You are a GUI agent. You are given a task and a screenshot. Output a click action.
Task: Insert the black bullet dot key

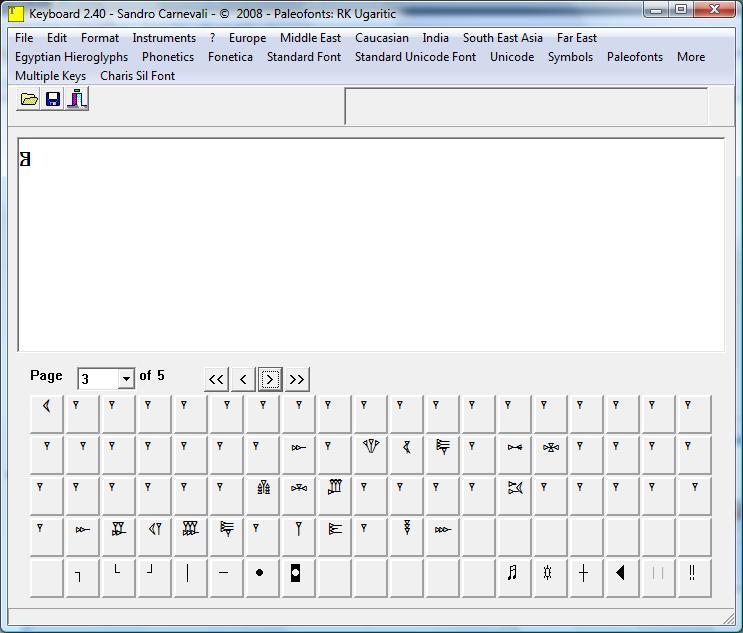(x=262, y=578)
